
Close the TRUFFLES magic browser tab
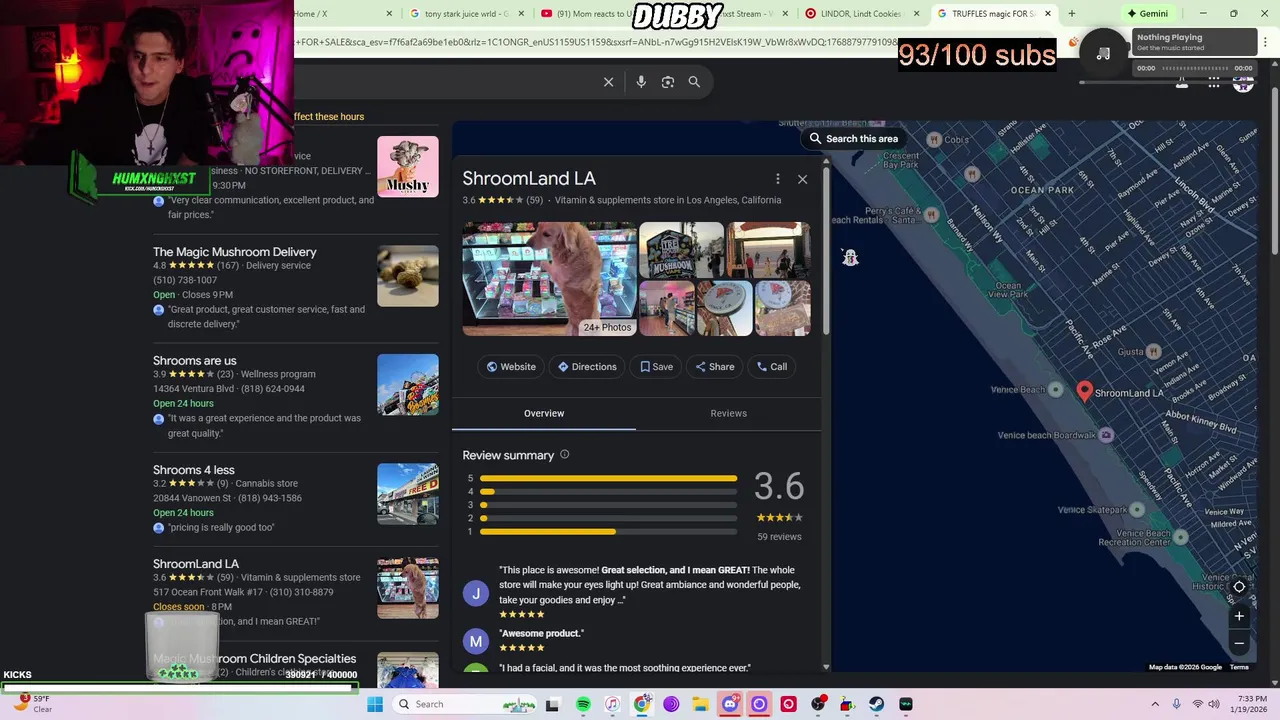pyautogui.click(x=1048, y=14)
